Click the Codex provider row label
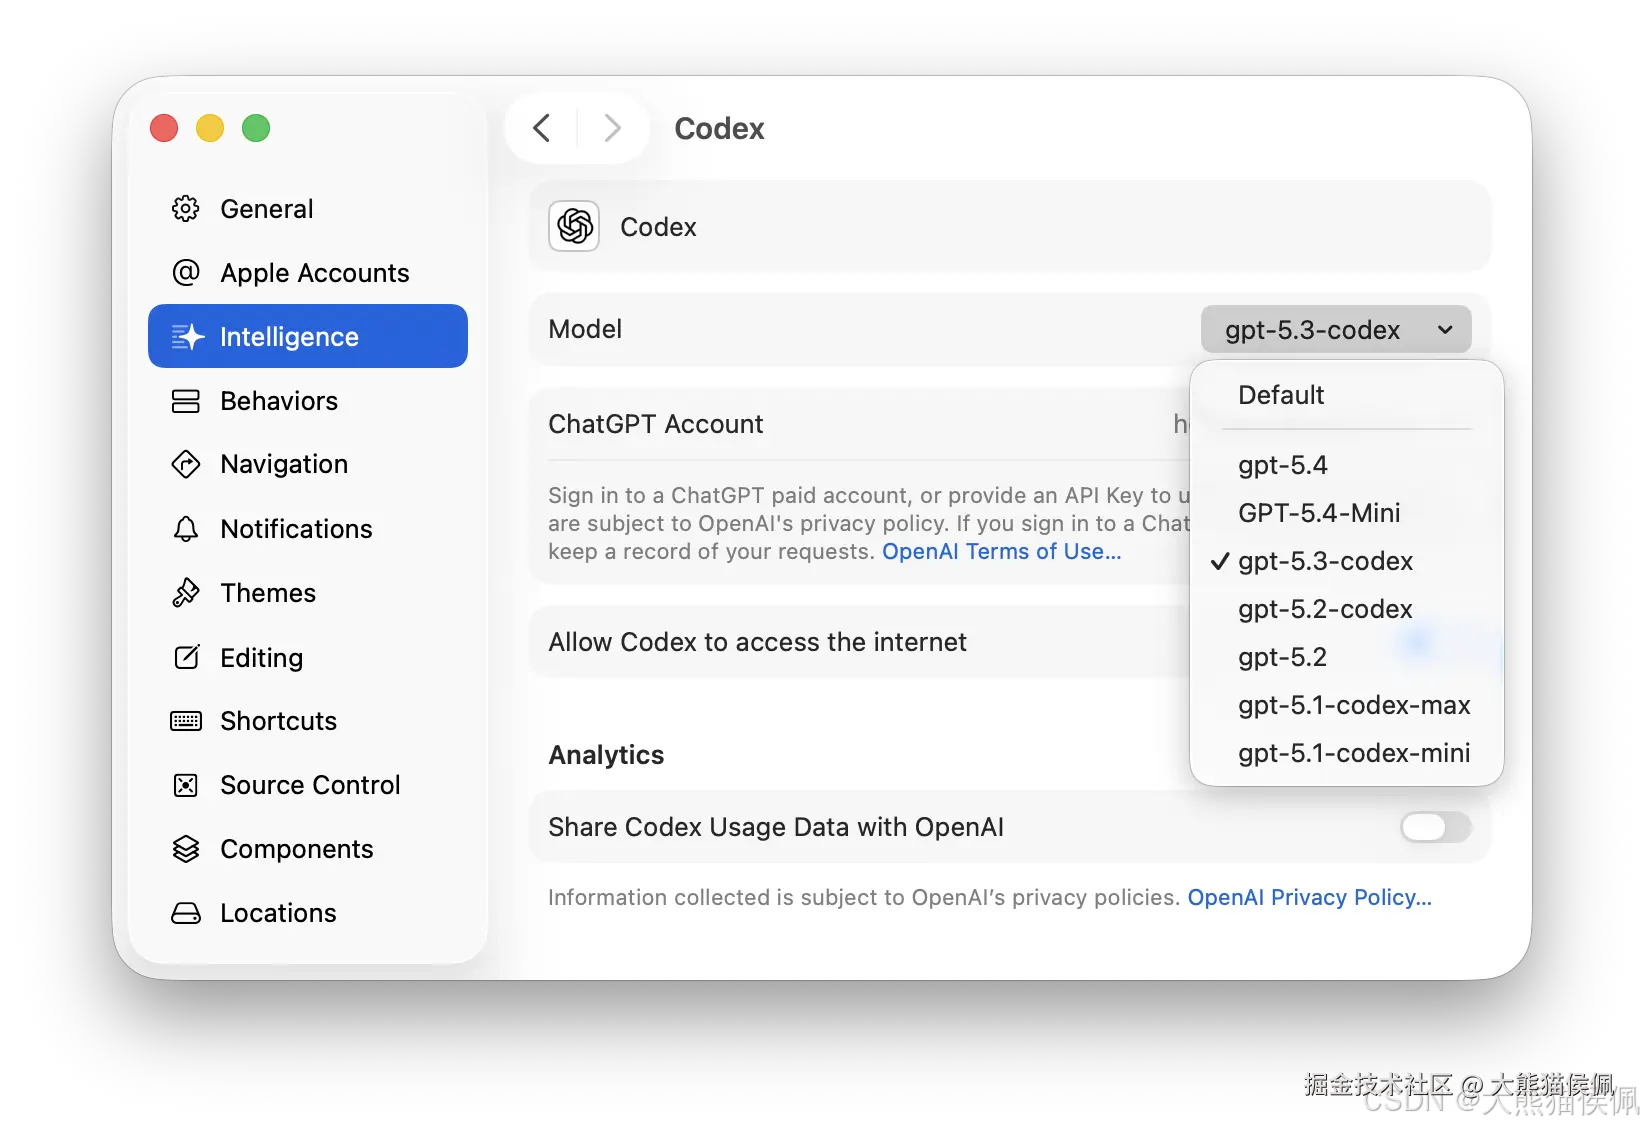The height and width of the screenshot is (1128, 1644). coord(658,227)
